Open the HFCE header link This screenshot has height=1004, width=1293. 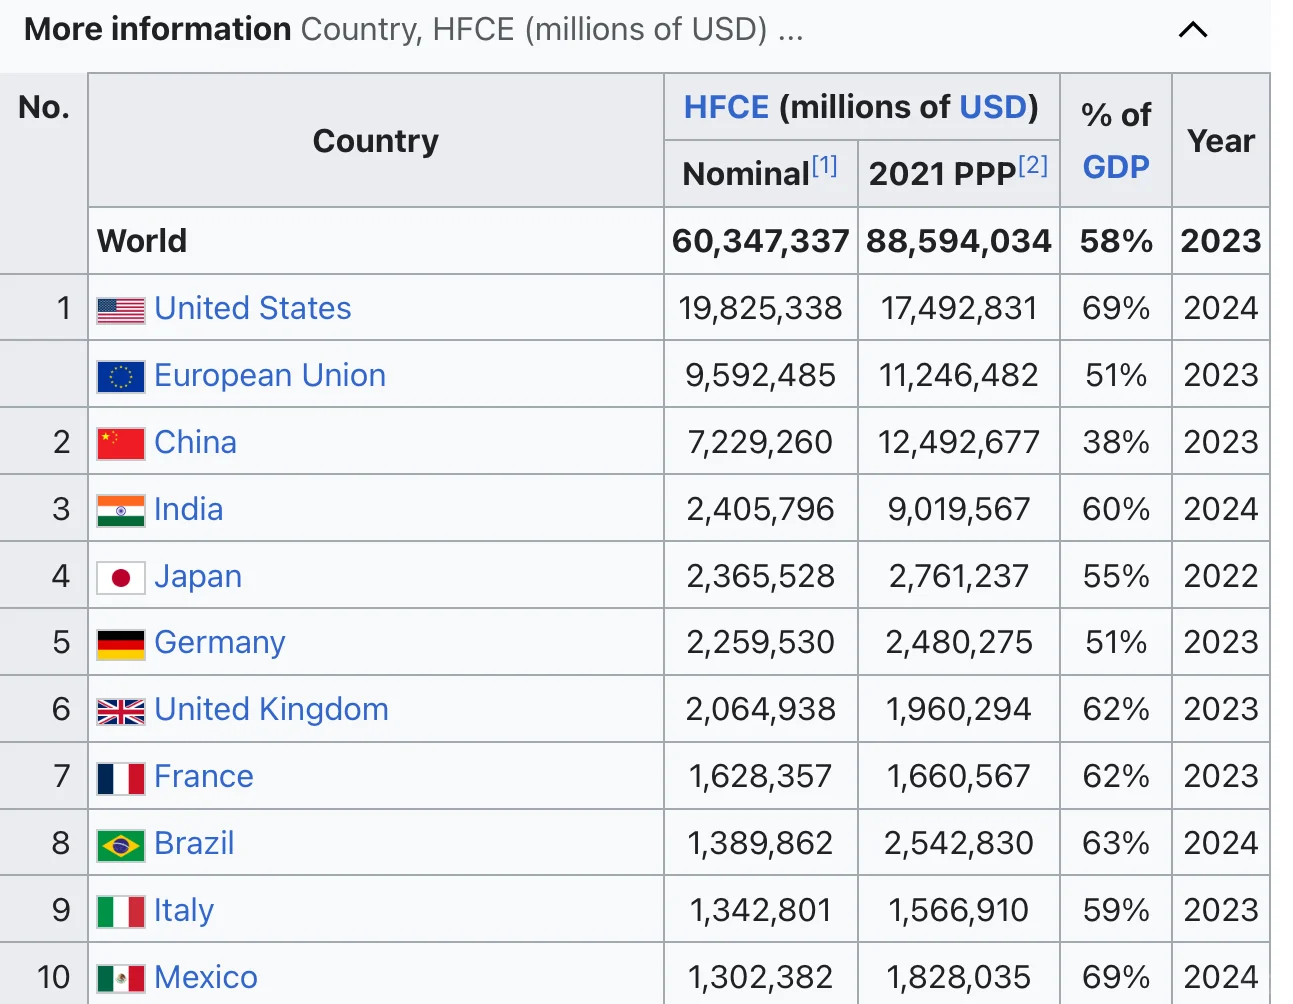(x=726, y=107)
